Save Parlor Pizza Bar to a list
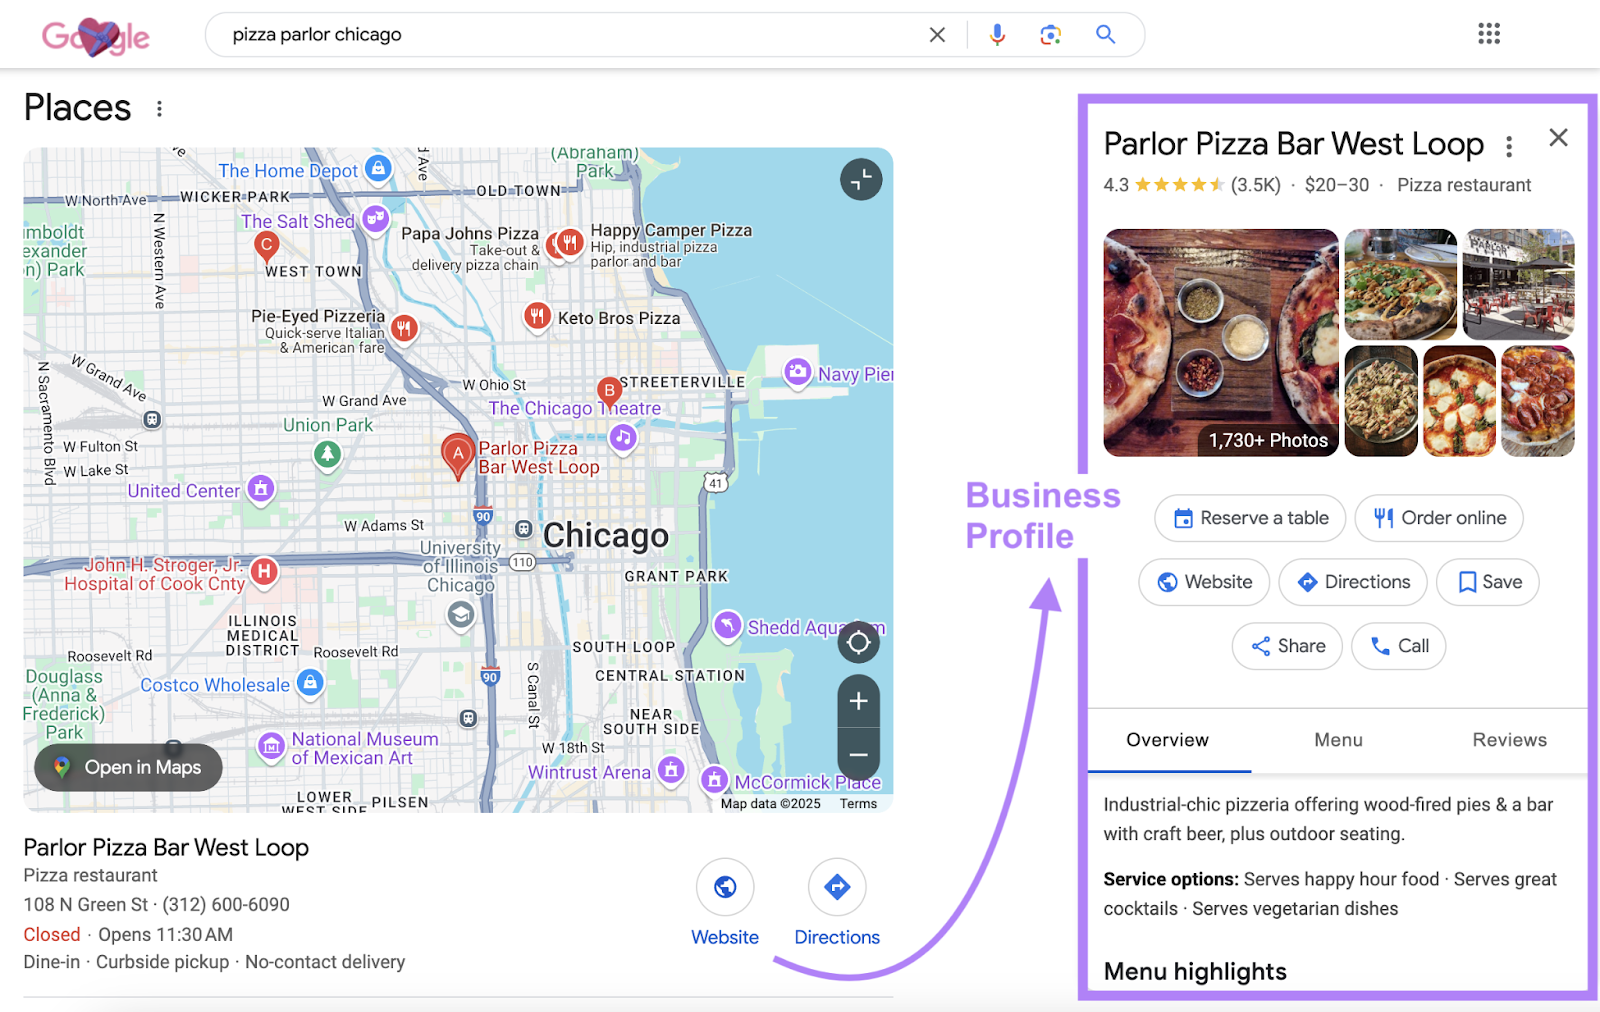Screen dimensions: 1600x1012 click(x=1487, y=582)
